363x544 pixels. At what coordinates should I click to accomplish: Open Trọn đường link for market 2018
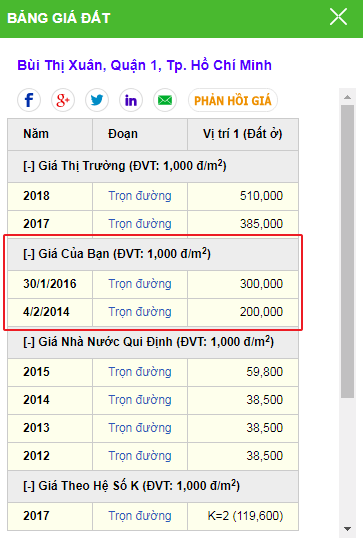140,196
